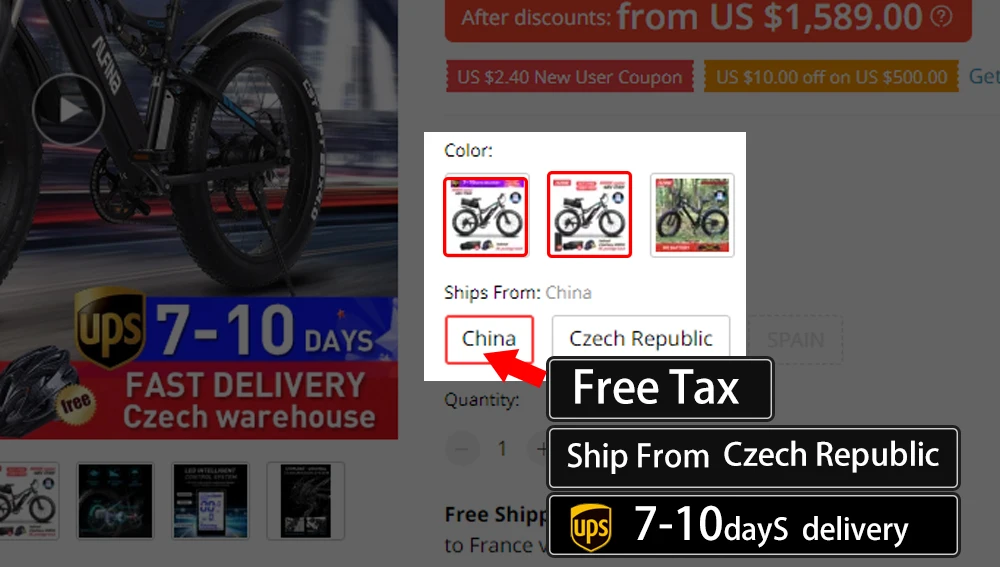Select the first bike color option

[x=486, y=217]
